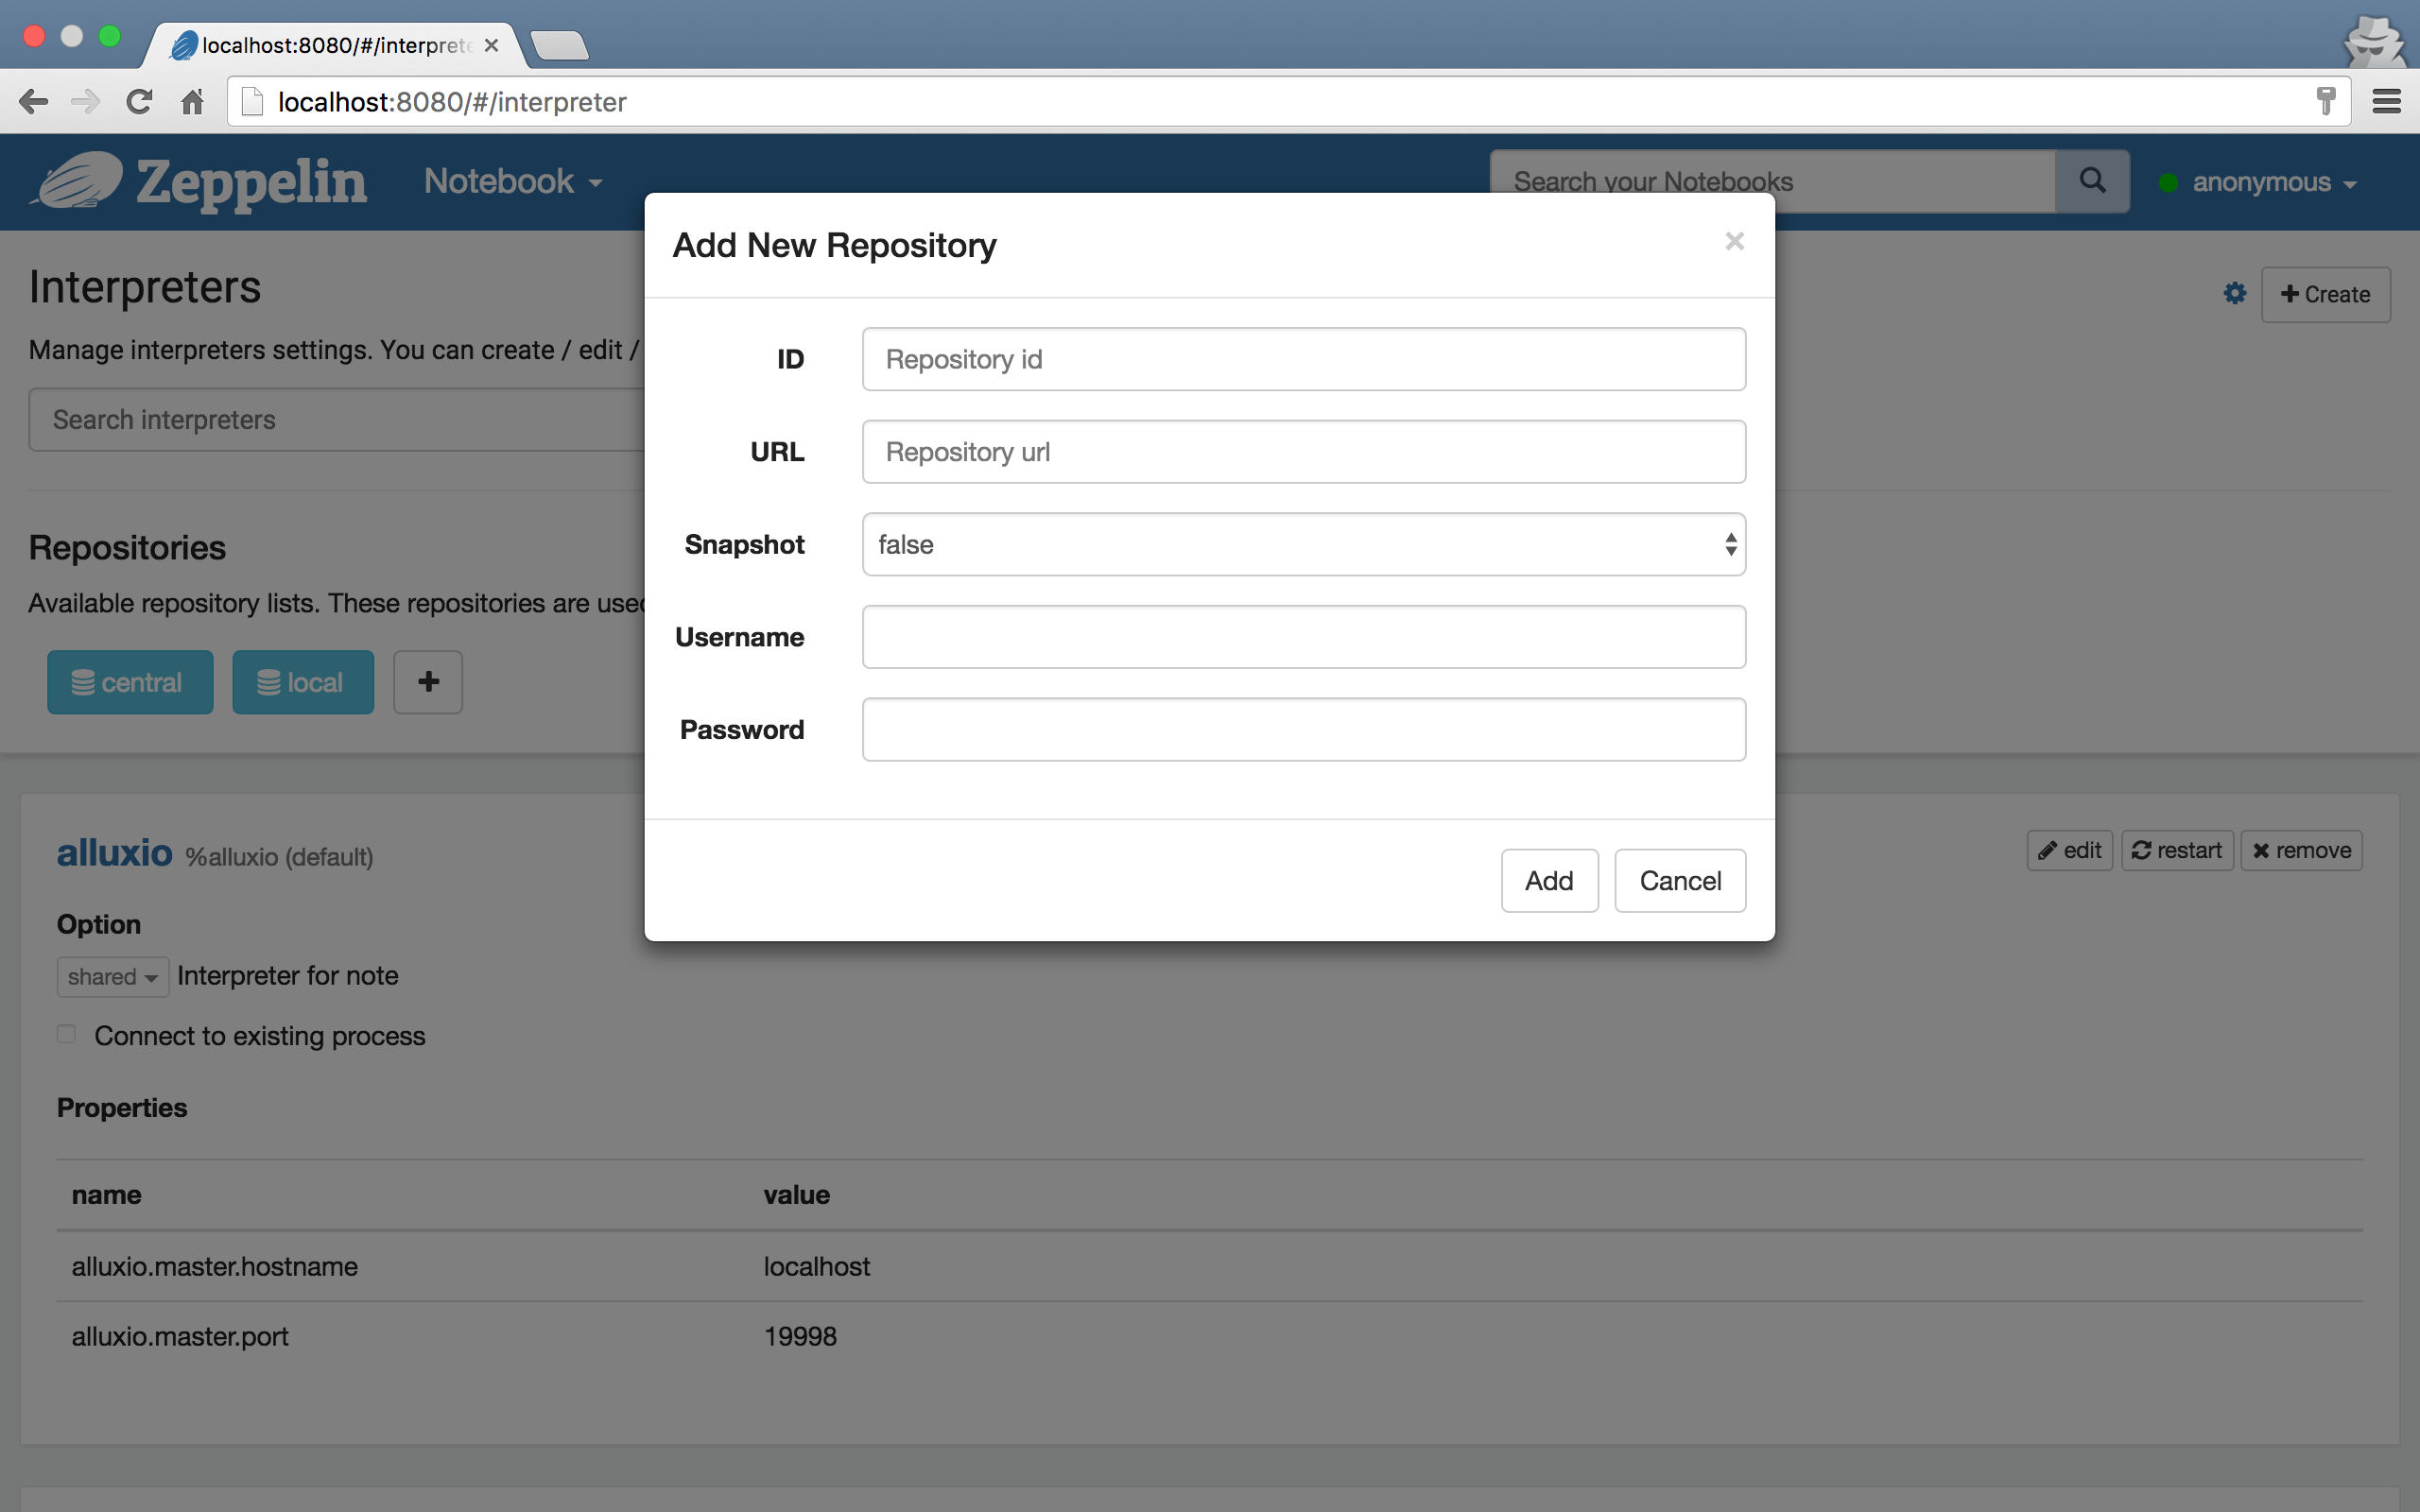Select the localhost:8080 browser tab
This screenshot has width=2420, height=1512.
[x=335, y=46]
